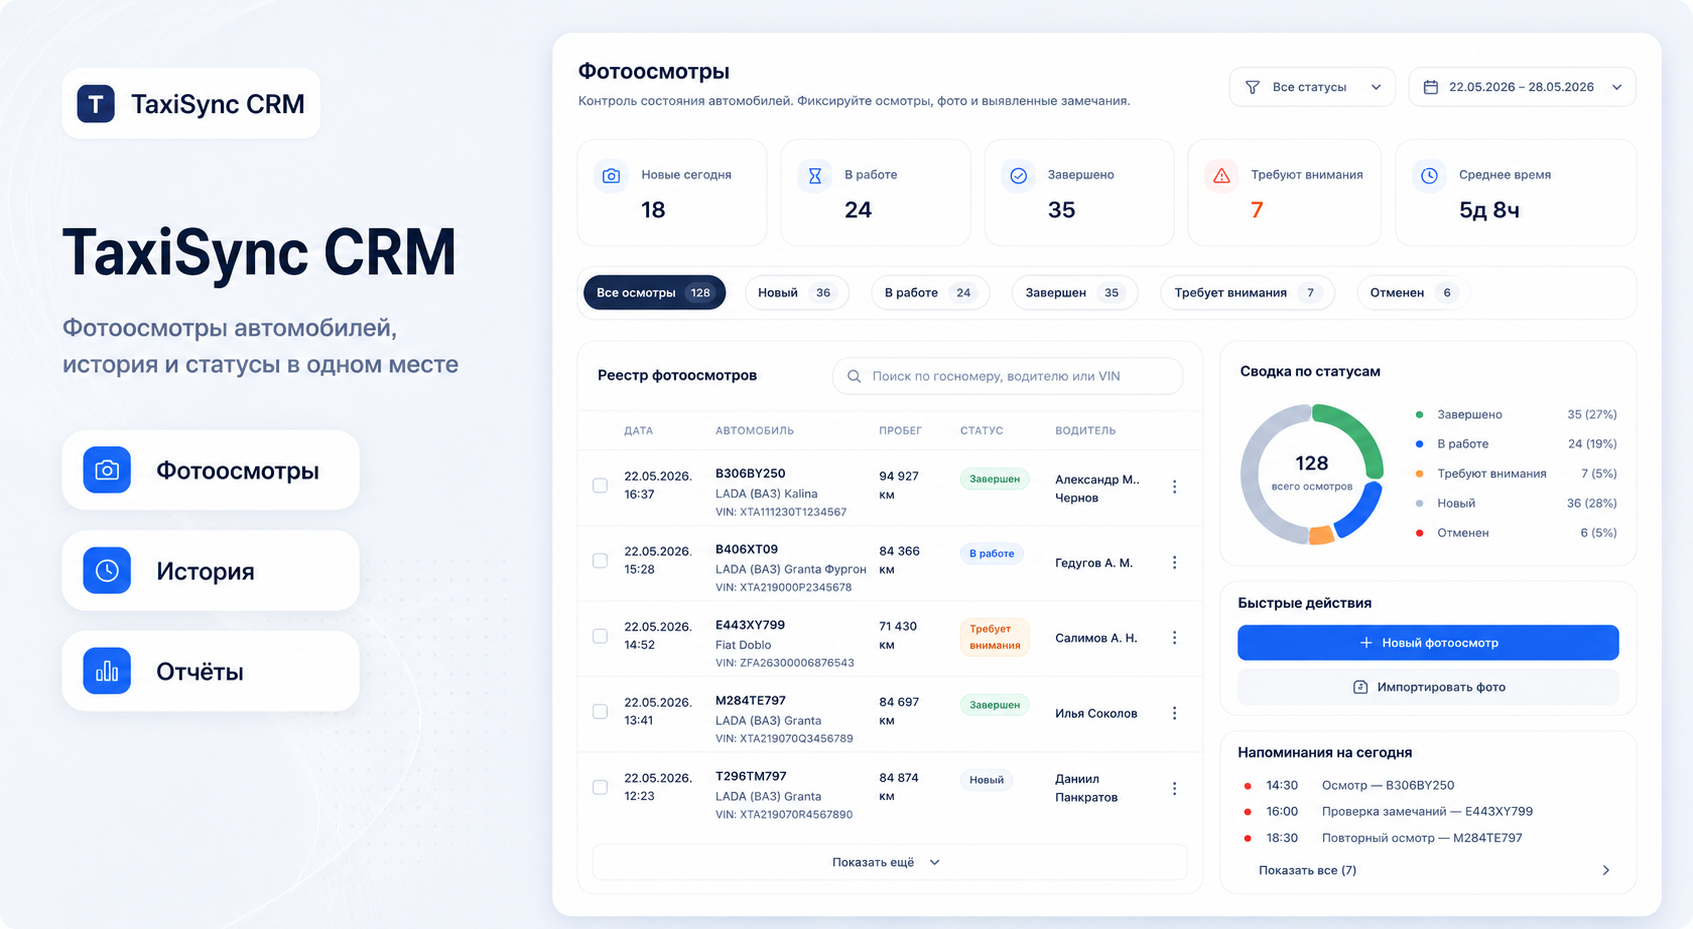Tick the checkbox for B406XT09 row
This screenshot has width=1693, height=929.
coord(600,561)
